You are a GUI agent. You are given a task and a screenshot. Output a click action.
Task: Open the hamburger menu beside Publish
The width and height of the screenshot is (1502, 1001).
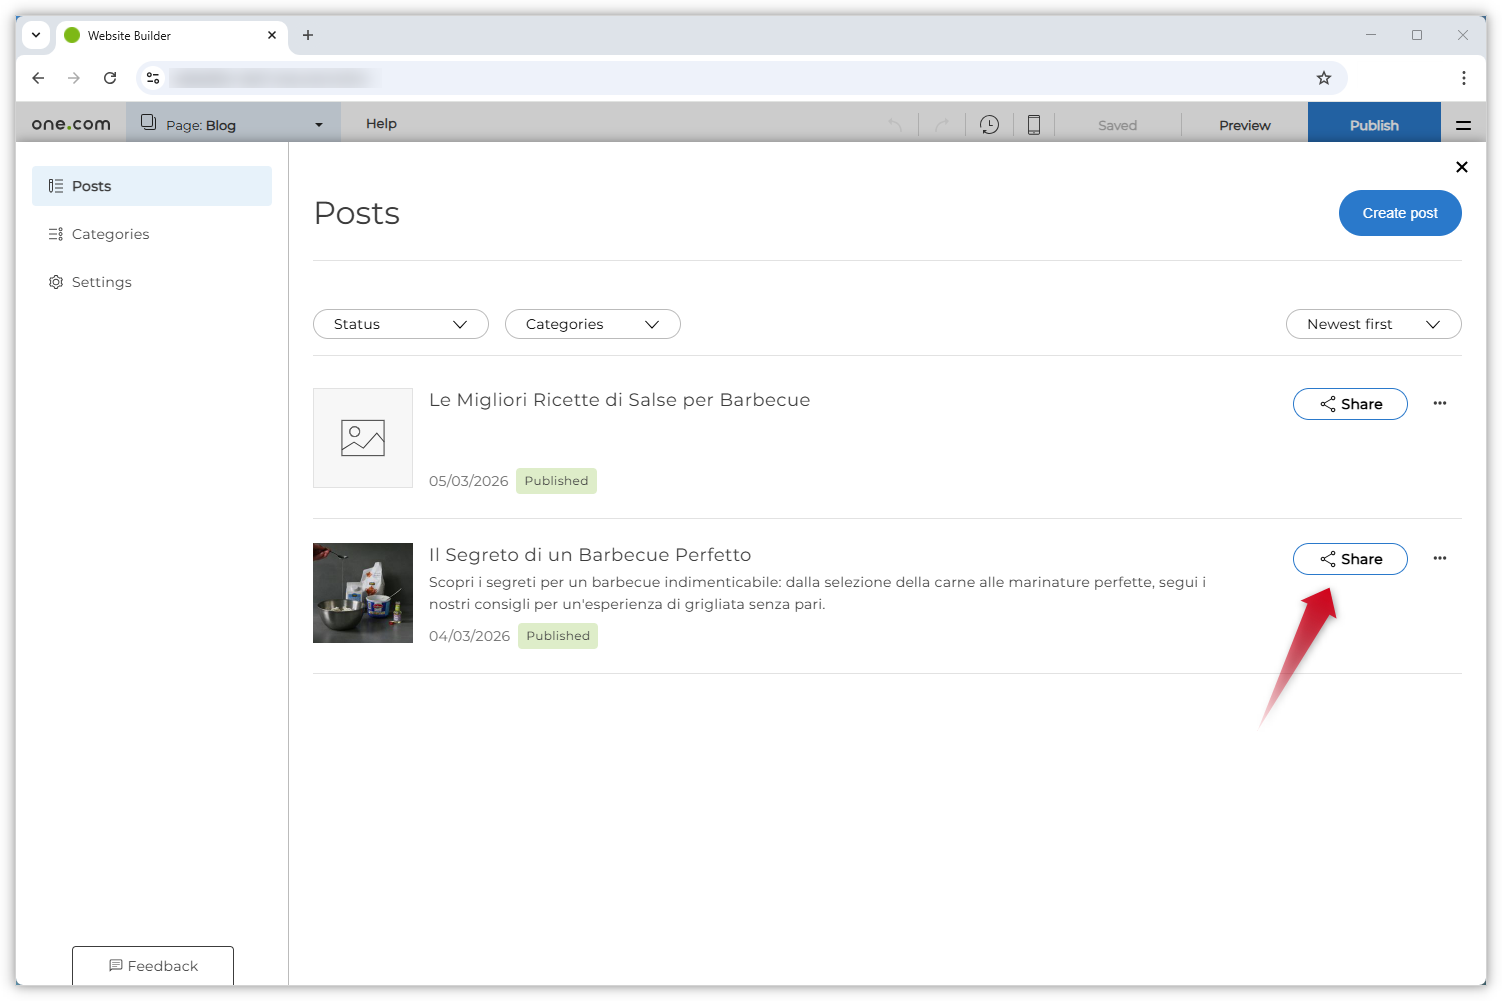click(1463, 123)
